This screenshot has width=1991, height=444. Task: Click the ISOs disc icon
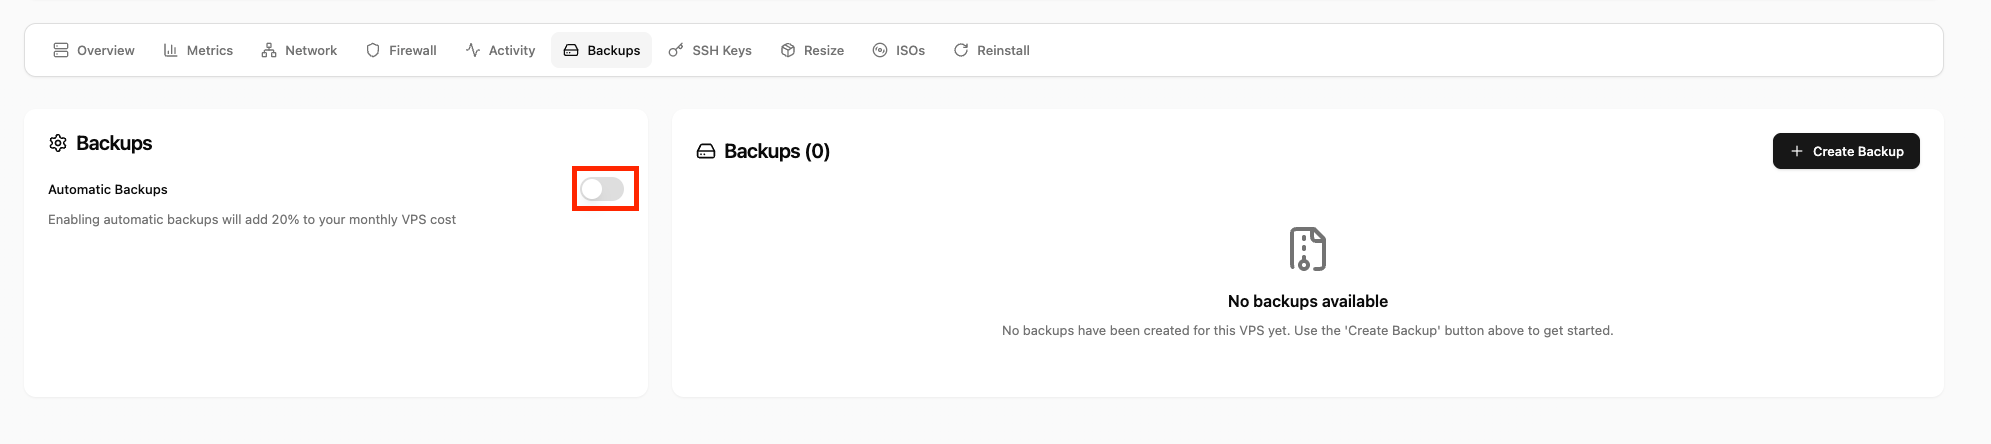pyautogui.click(x=880, y=50)
